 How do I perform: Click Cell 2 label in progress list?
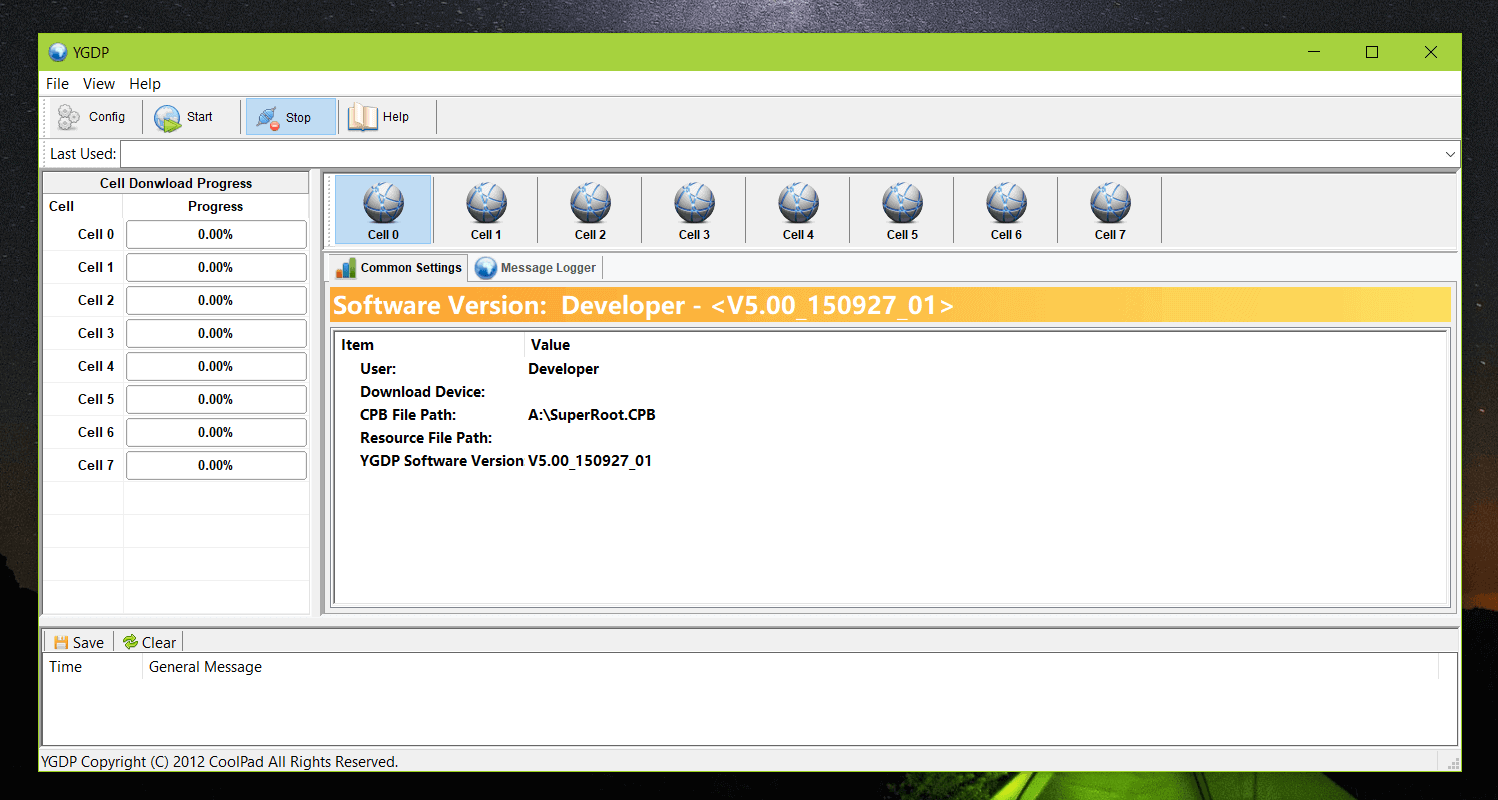pos(96,300)
